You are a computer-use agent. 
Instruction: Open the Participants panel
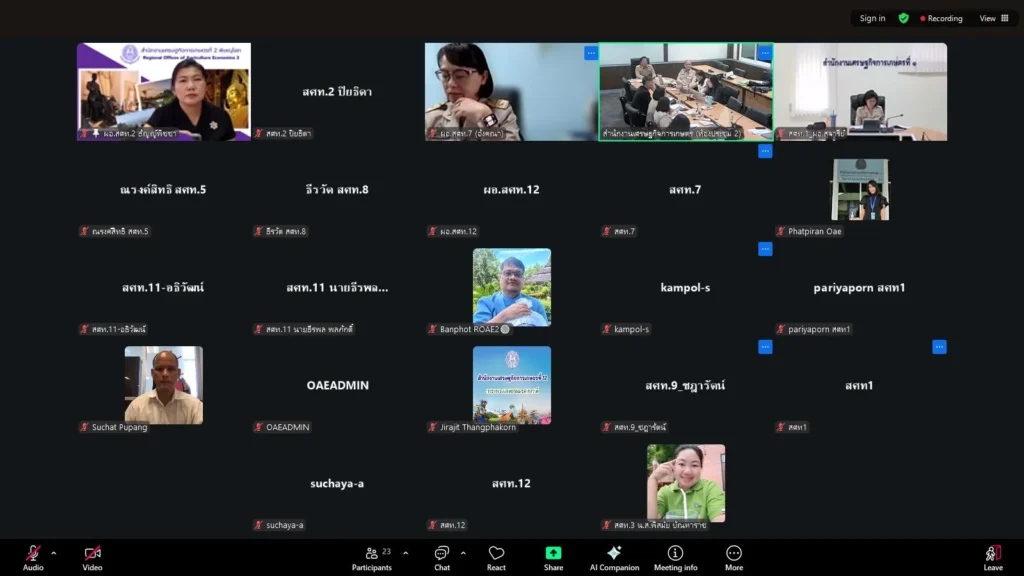[372, 556]
